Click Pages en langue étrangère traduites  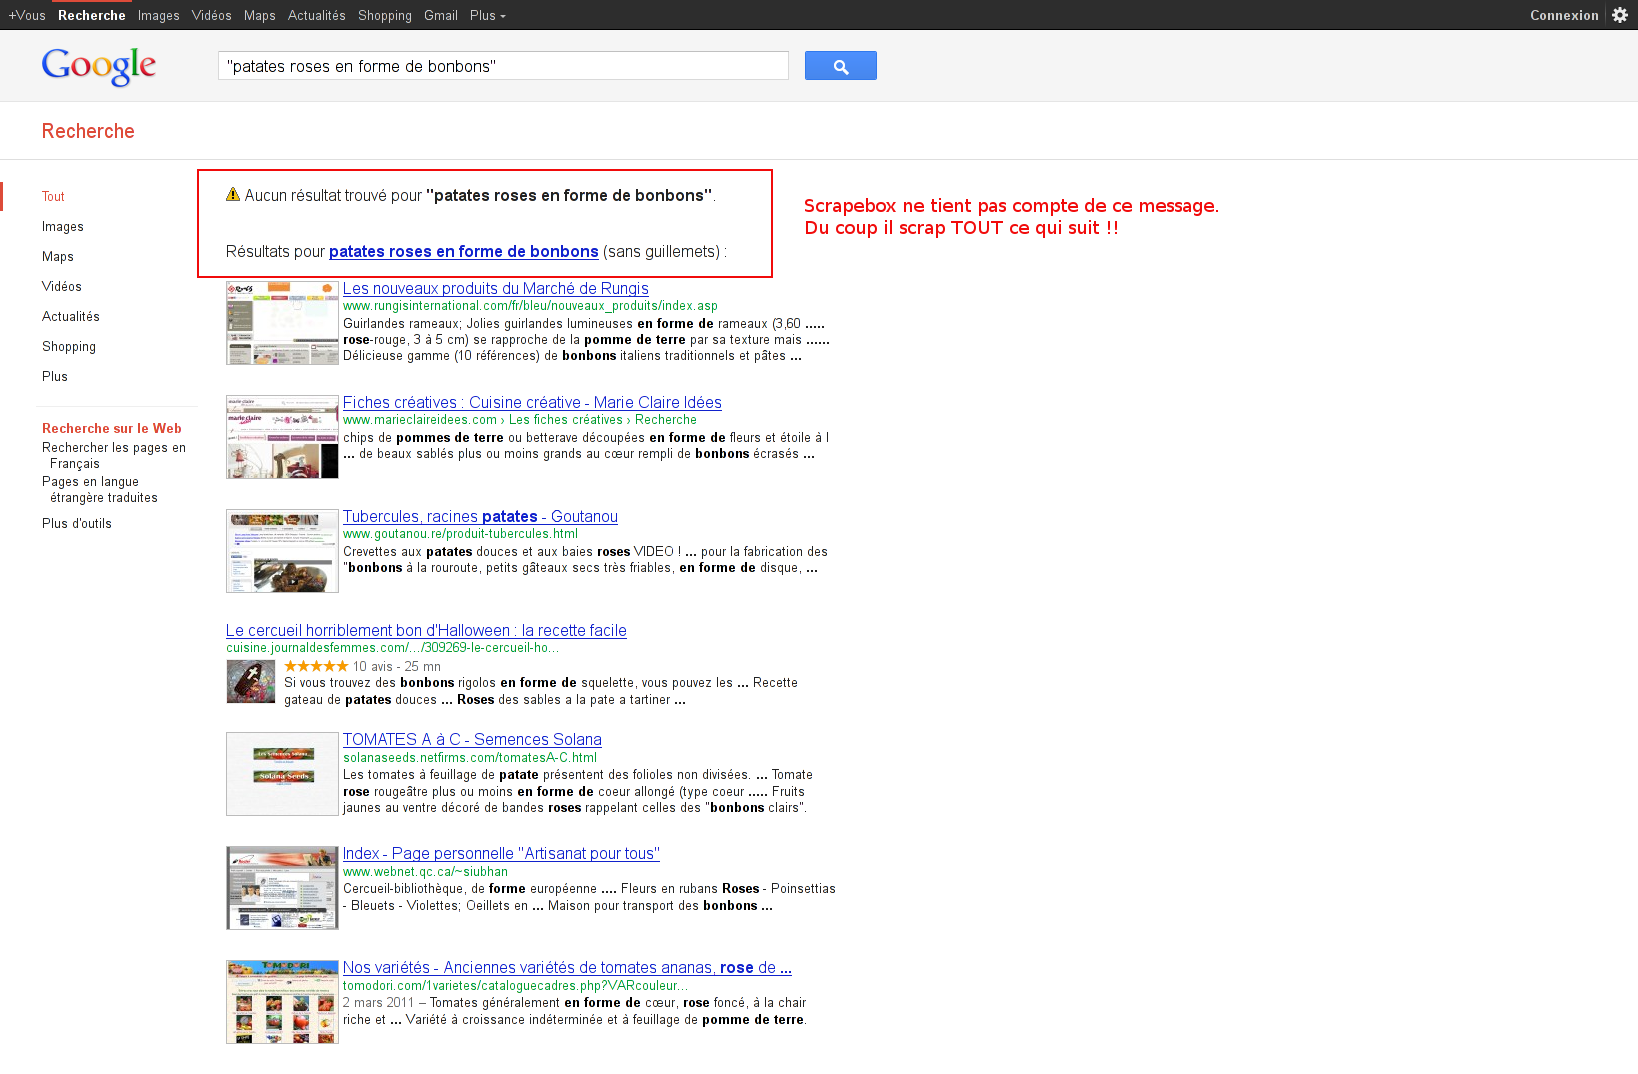pos(100,490)
